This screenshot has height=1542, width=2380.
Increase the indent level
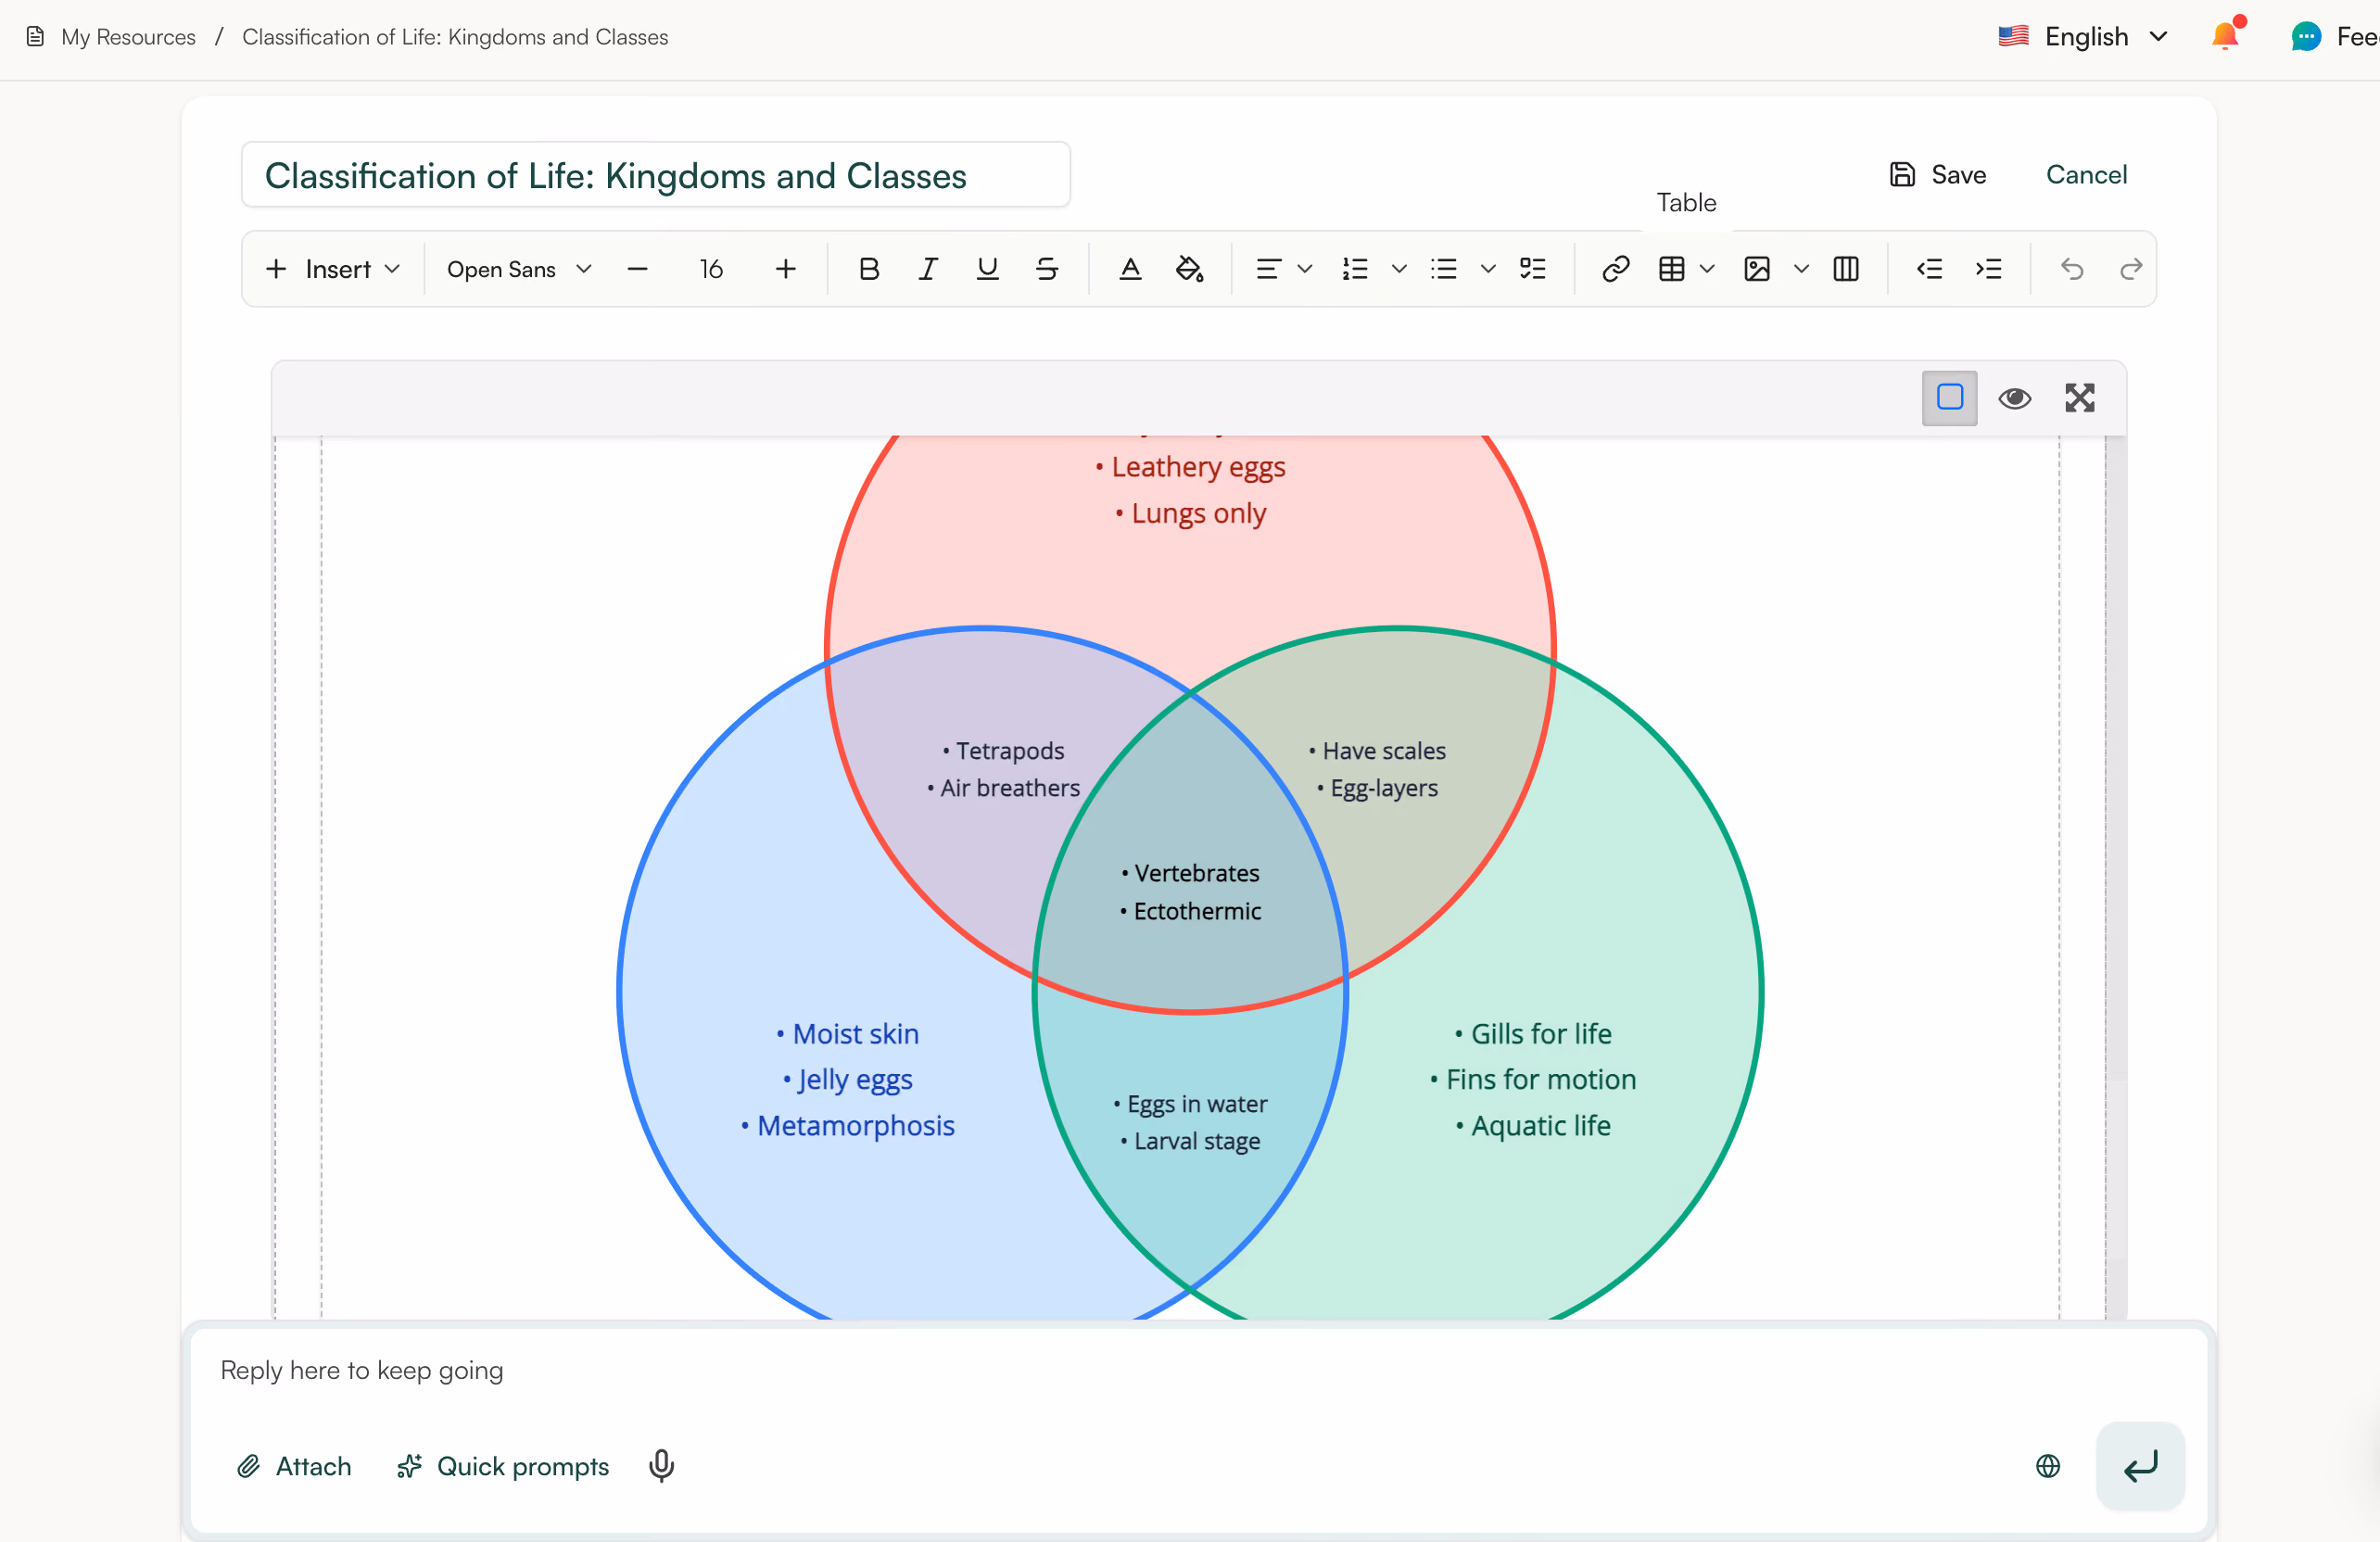tap(1989, 269)
